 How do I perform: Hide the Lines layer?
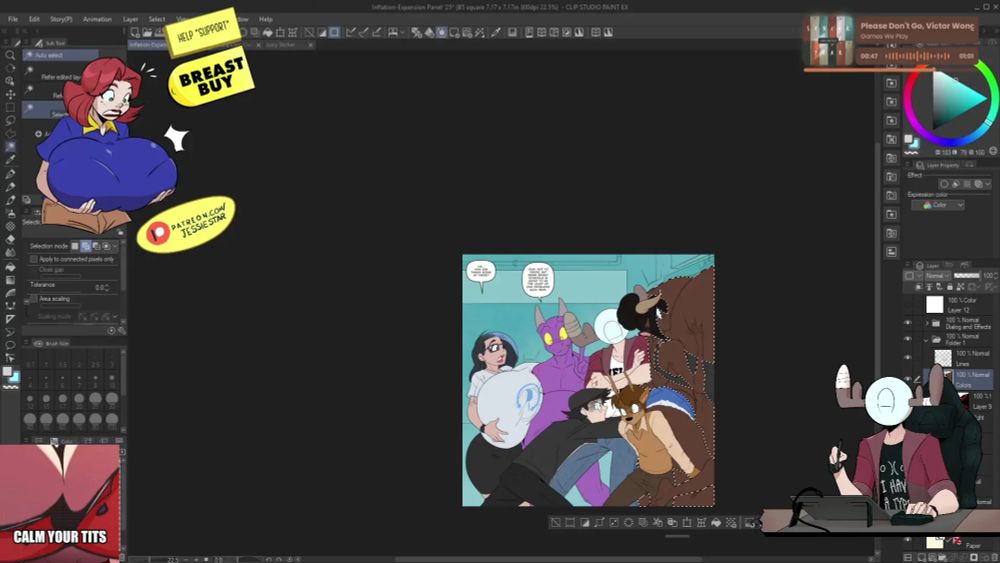coord(908,358)
